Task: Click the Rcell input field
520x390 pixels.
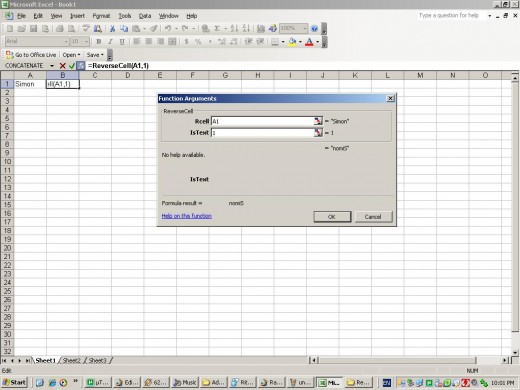Action: 262,121
